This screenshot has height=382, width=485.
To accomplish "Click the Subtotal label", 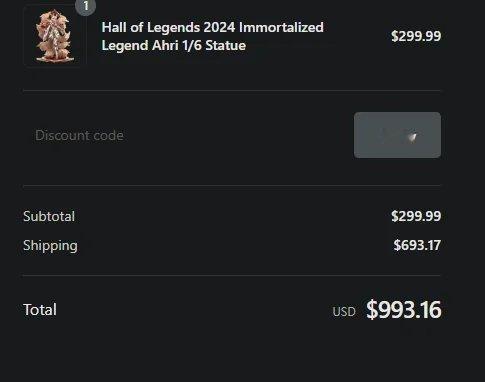I will click(49, 216).
